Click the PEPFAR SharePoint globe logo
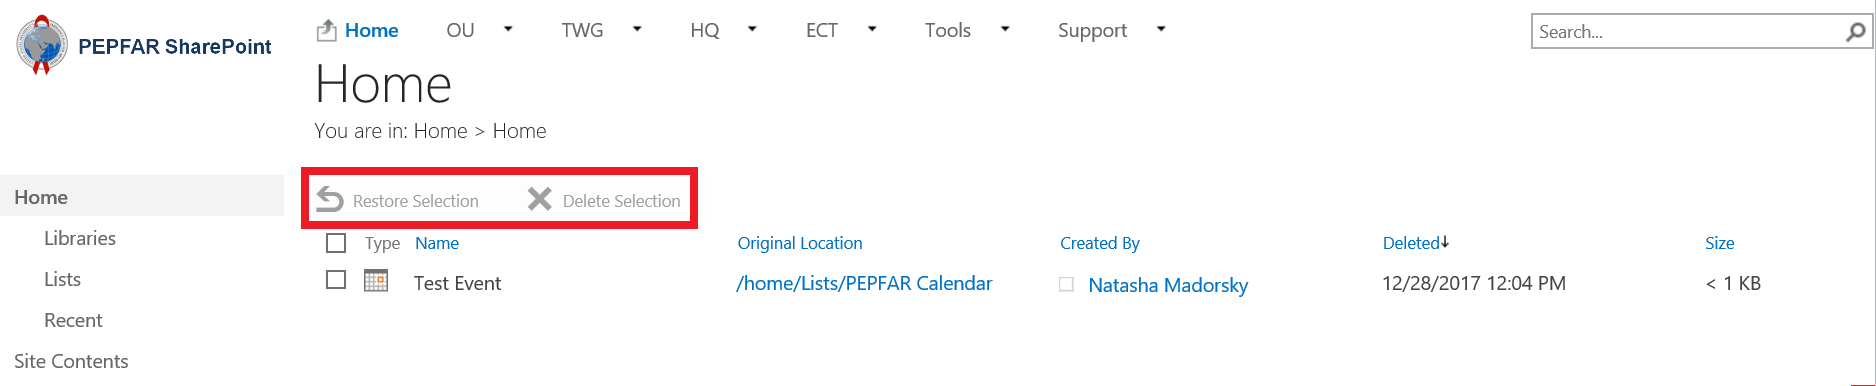Image resolution: width=1876 pixels, height=386 pixels. tap(42, 45)
